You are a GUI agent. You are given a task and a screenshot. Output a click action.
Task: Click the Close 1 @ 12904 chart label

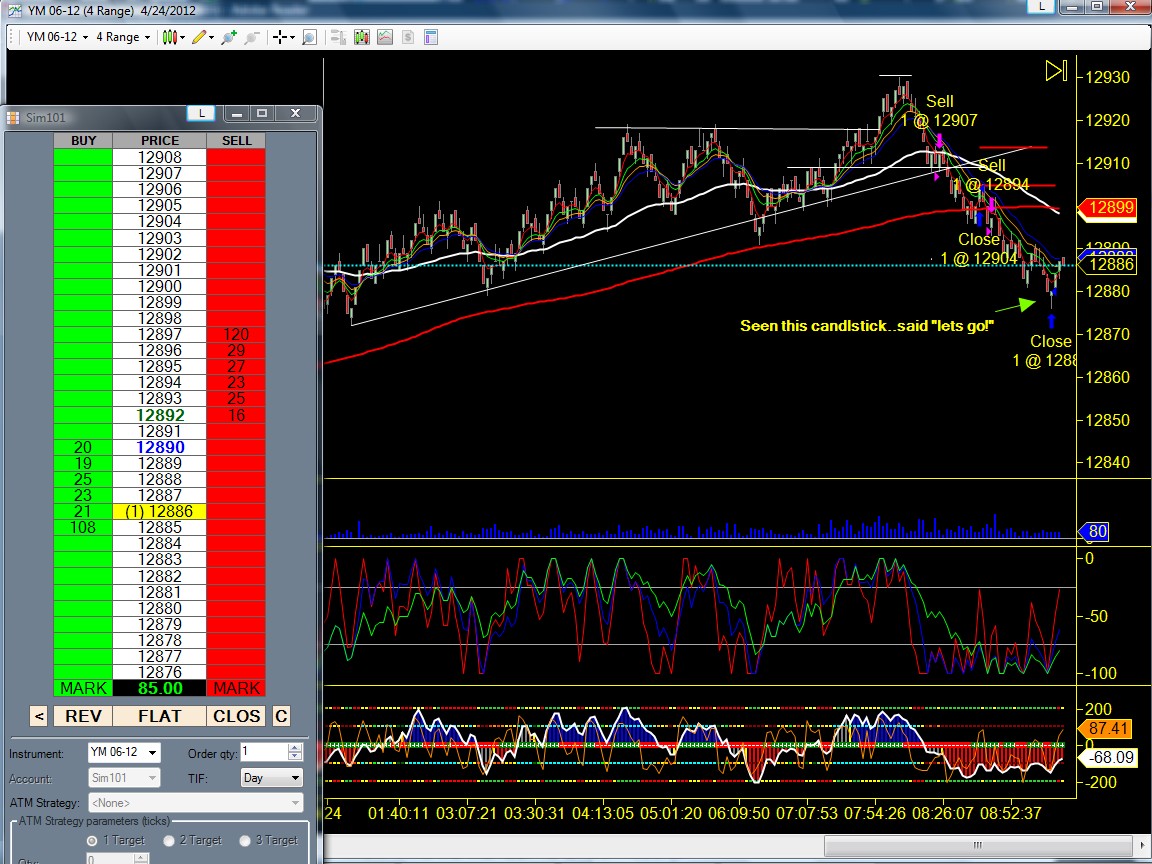tap(979, 249)
